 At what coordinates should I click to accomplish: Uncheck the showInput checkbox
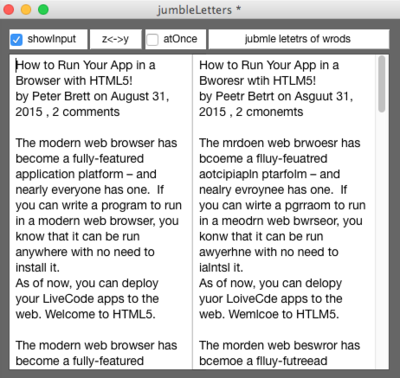[x=16, y=39]
